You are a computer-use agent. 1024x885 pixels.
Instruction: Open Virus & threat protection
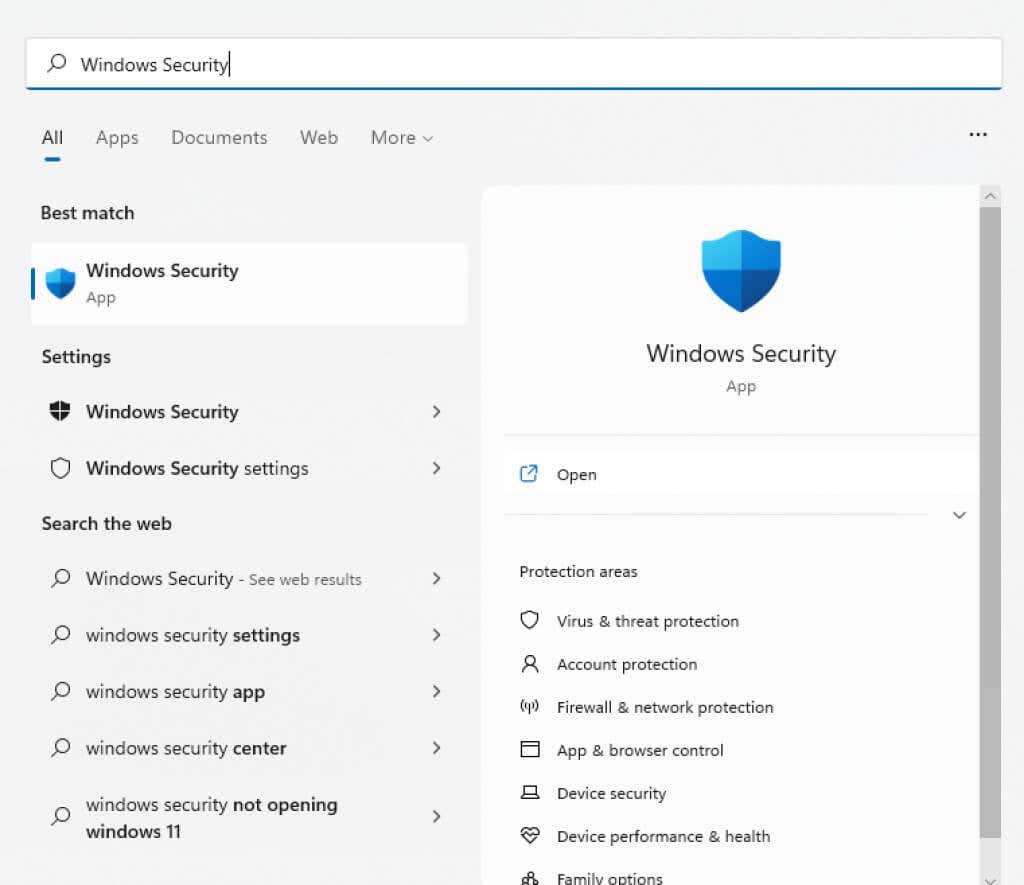(x=647, y=621)
